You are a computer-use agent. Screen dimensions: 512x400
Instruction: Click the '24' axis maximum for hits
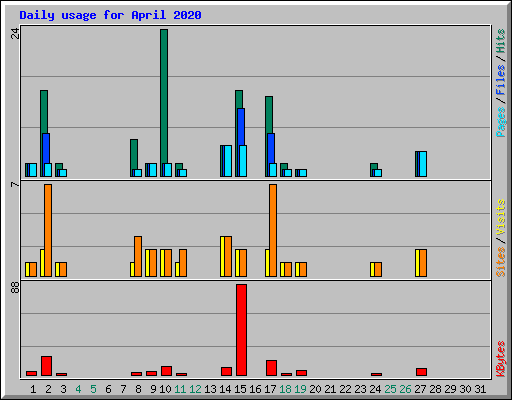coord(15,33)
